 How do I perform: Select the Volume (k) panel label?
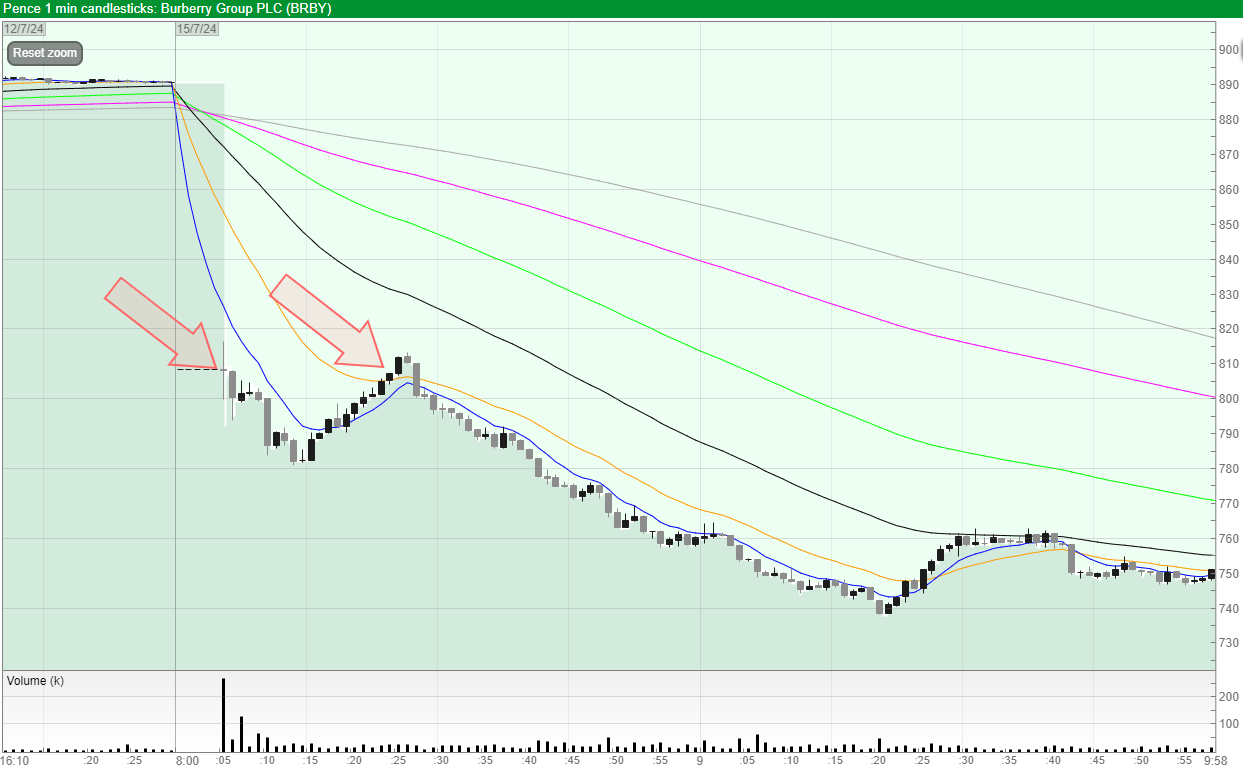[x=35, y=681]
